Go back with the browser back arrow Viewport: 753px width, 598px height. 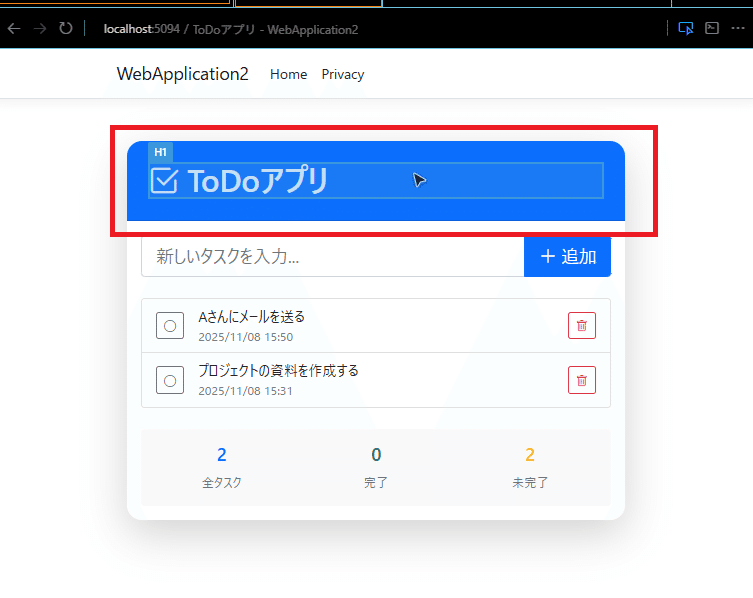coord(14,29)
